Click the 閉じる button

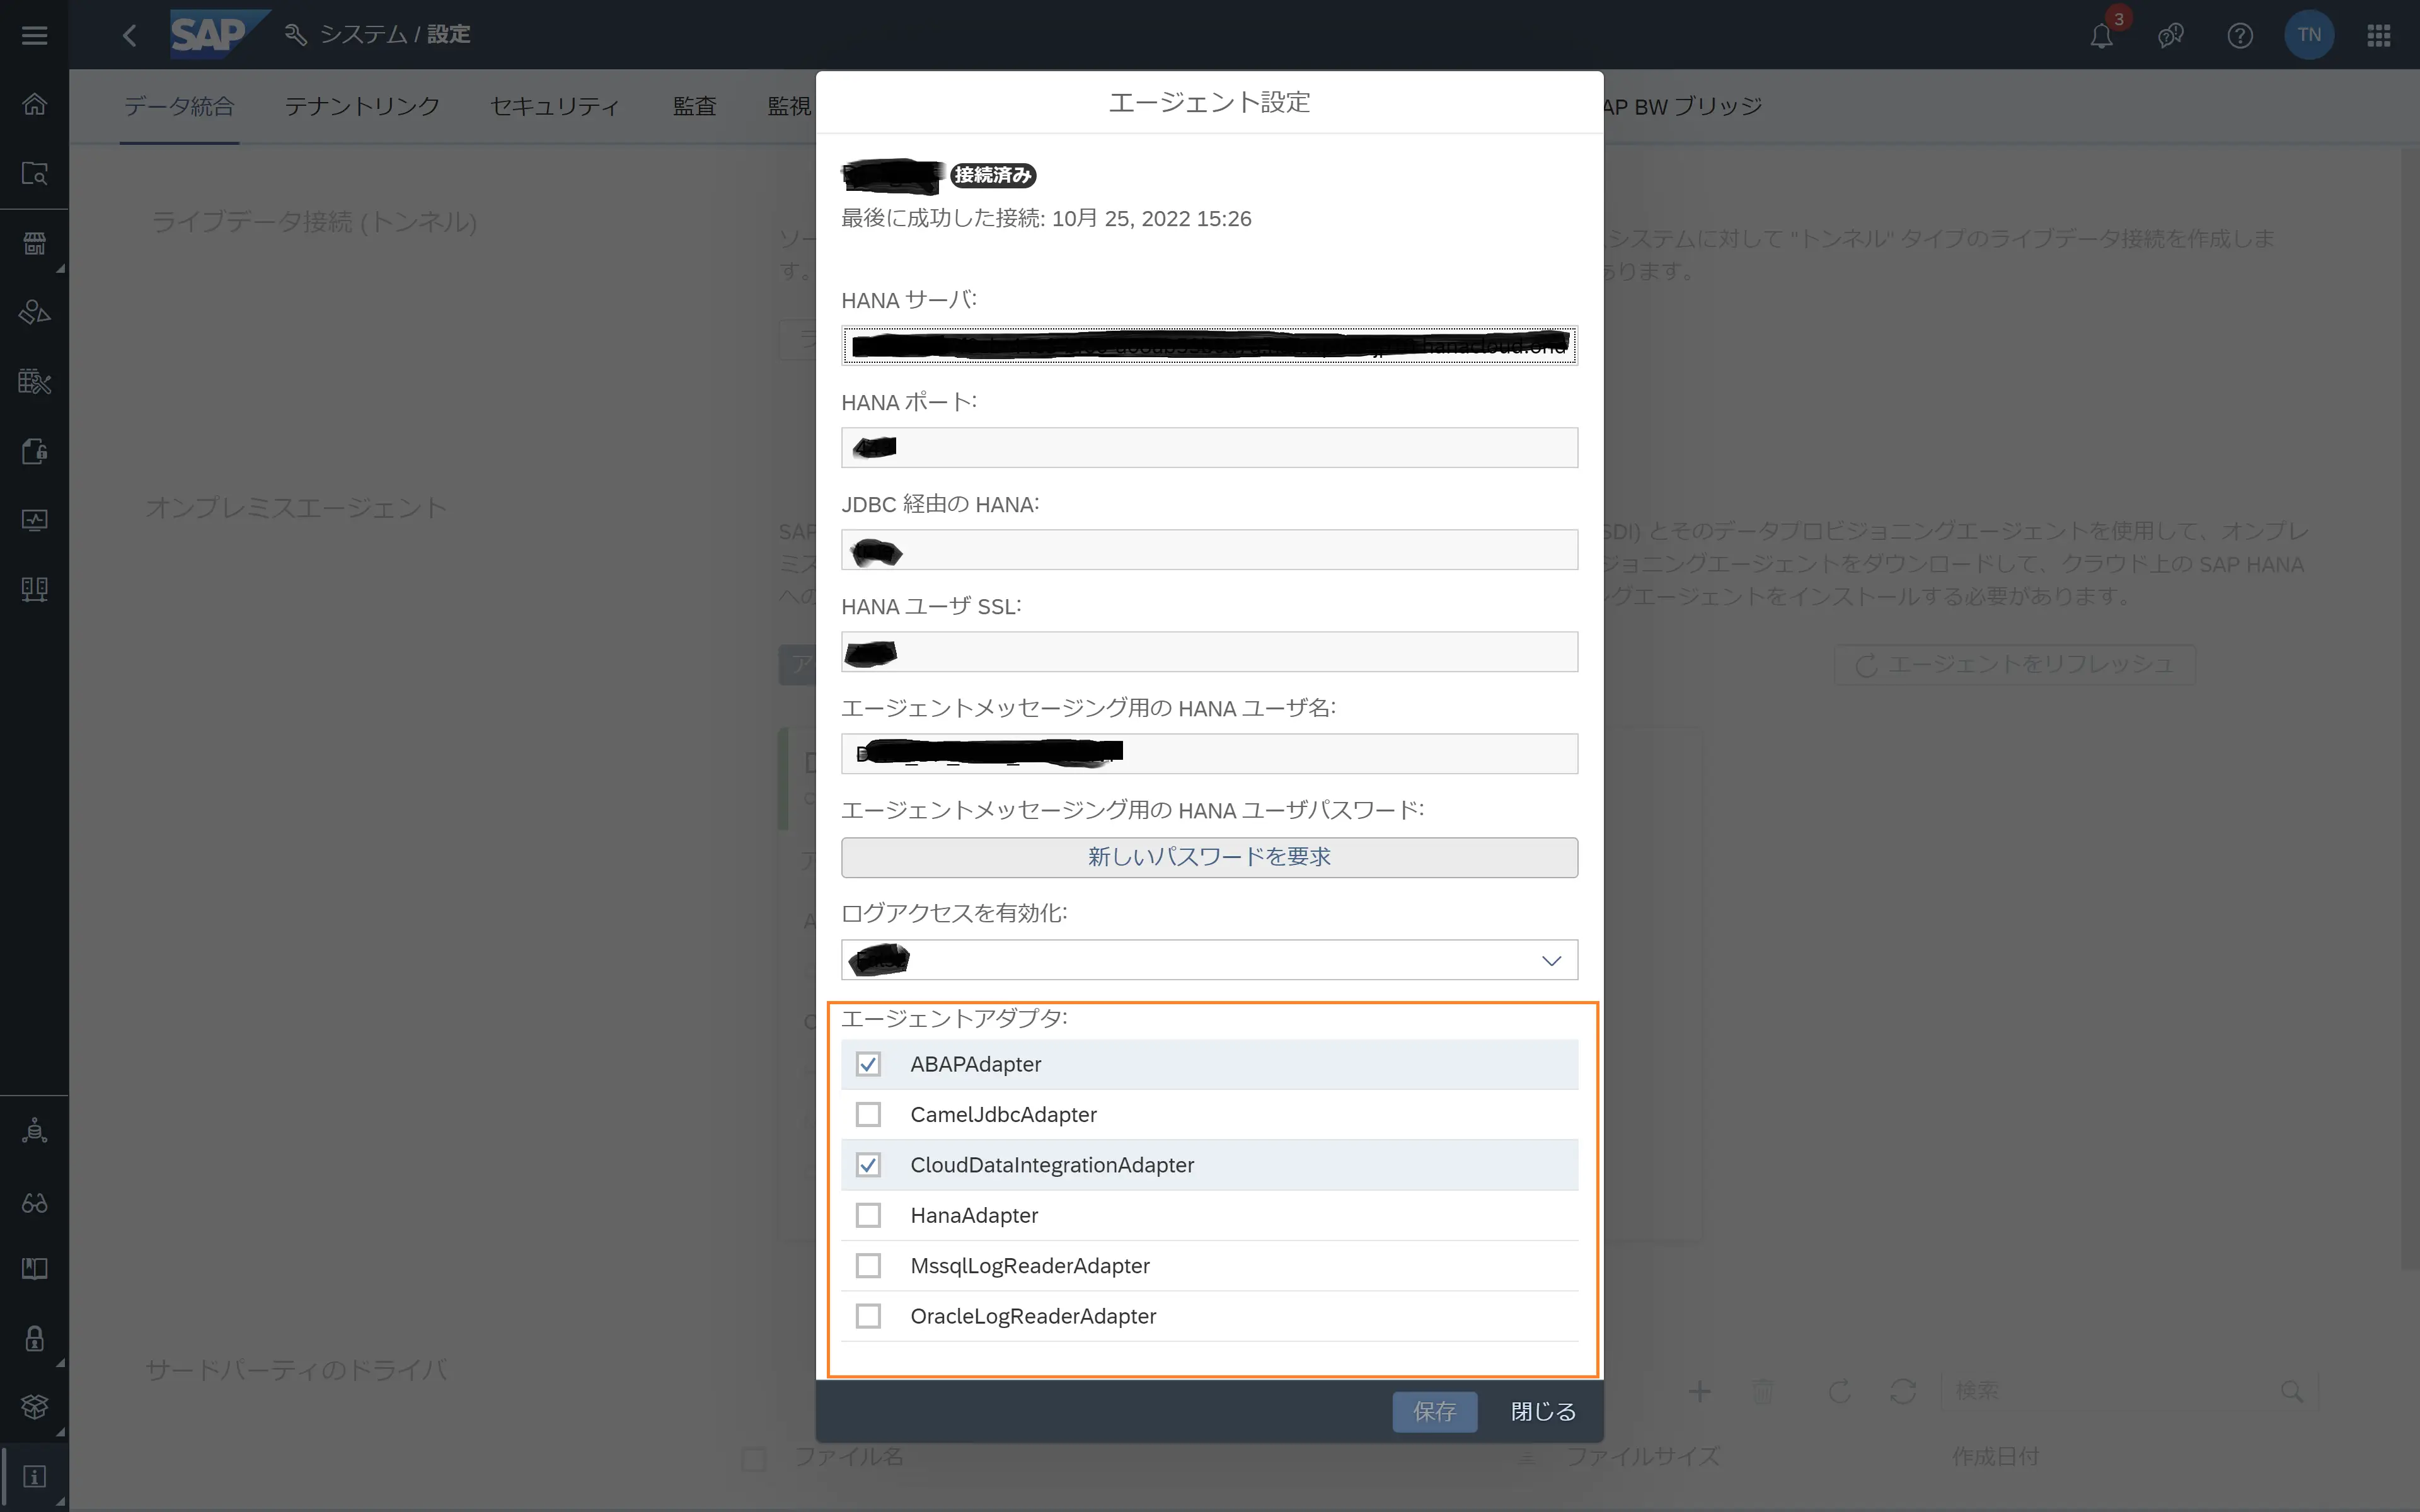[1543, 1411]
